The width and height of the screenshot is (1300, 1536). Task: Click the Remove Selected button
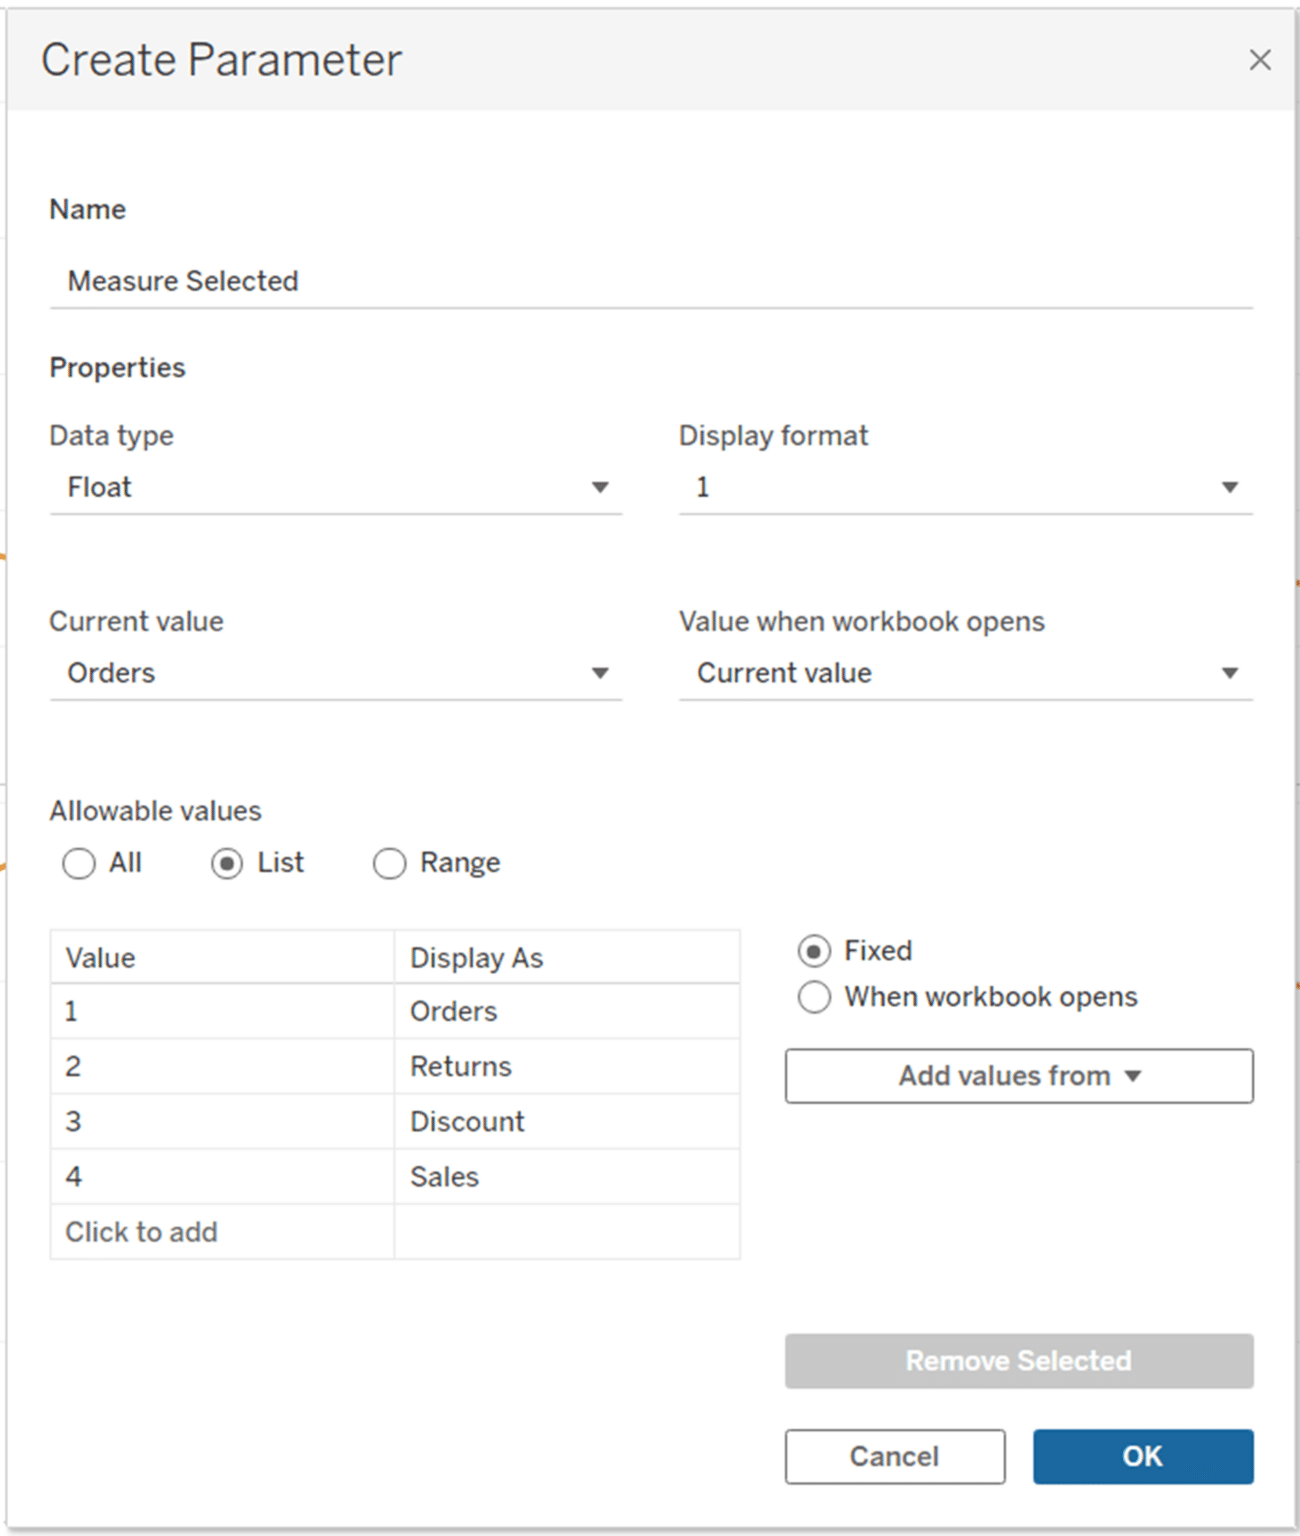[x=1018, y=1360]
